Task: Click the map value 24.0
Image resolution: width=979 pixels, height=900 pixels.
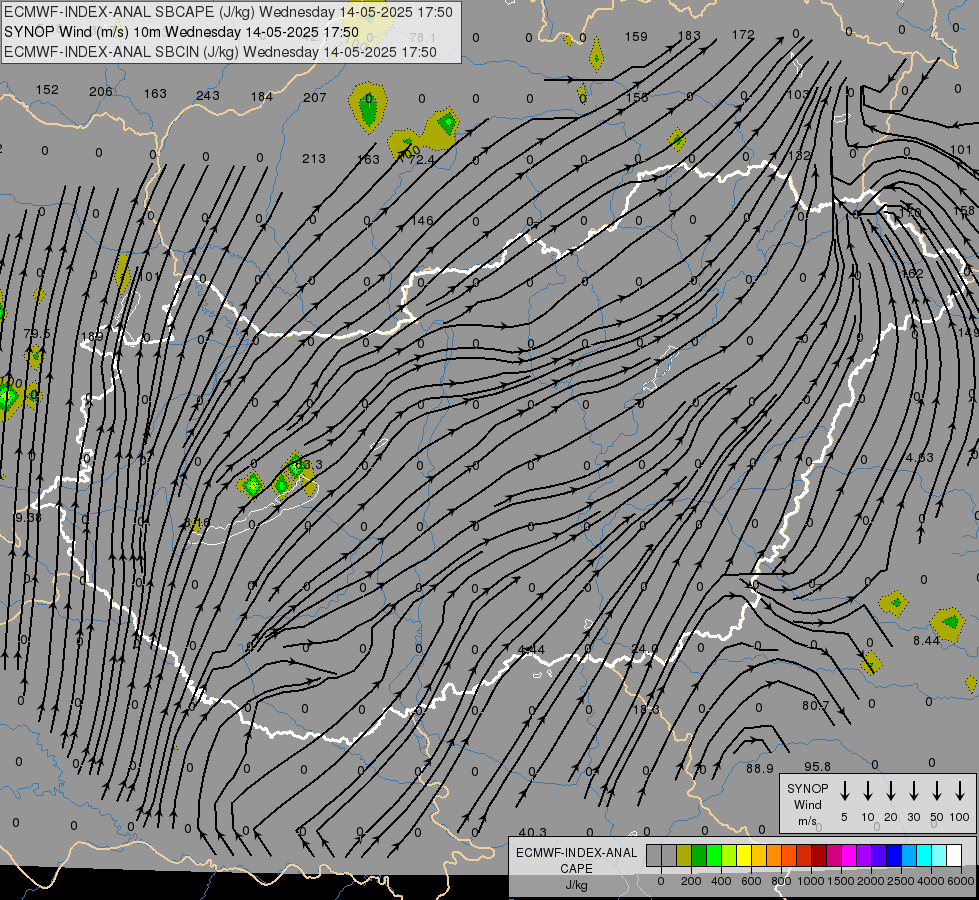Action: [645, 649]
